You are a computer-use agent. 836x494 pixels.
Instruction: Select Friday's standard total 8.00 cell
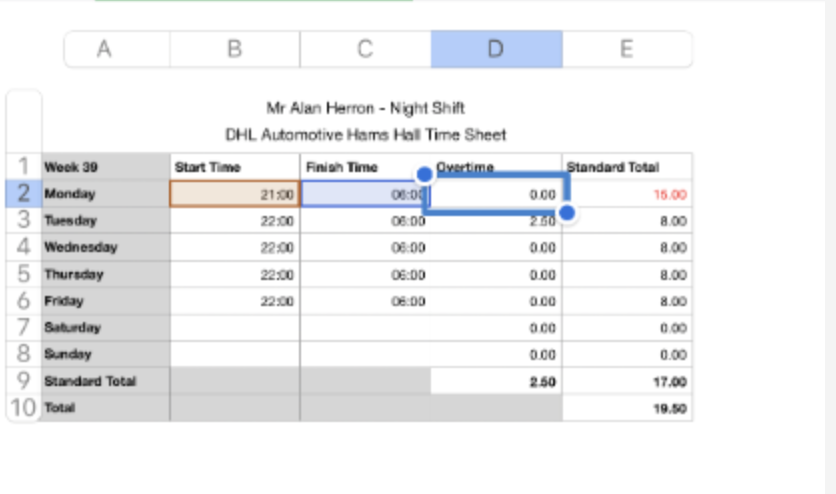coord(627,301)
